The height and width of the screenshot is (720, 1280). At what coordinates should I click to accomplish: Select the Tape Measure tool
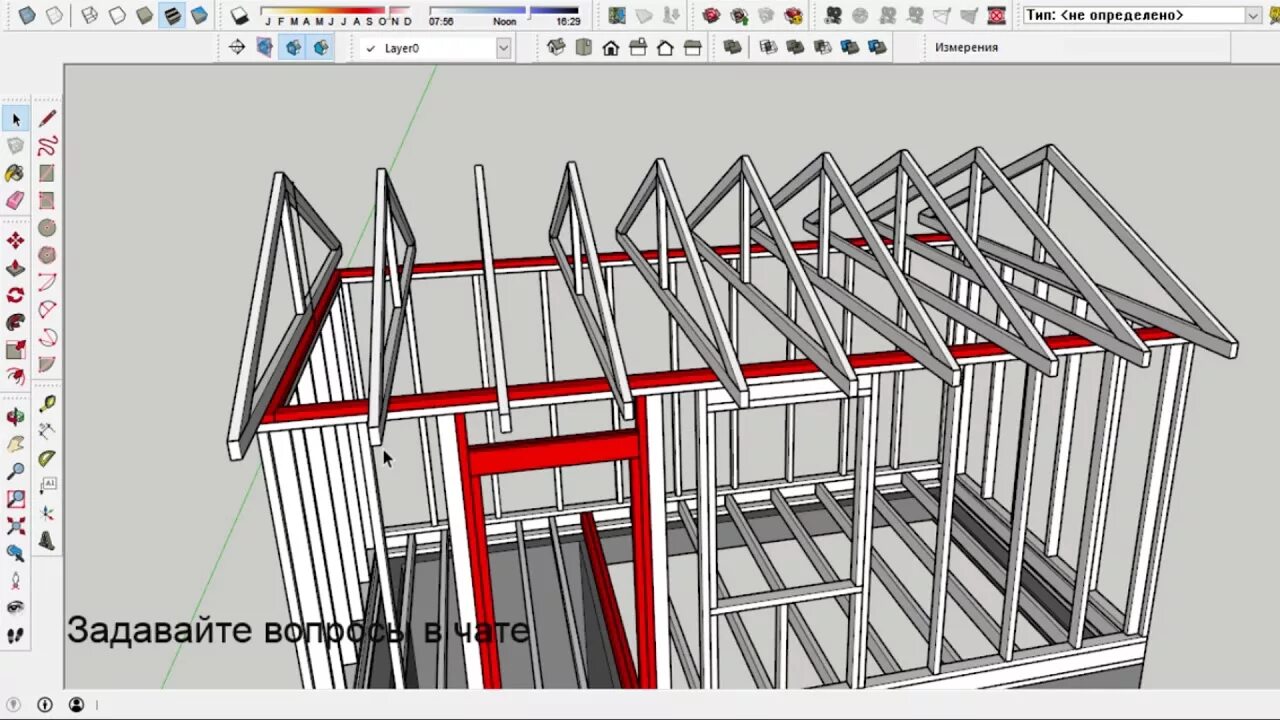(x=47, y=404)
